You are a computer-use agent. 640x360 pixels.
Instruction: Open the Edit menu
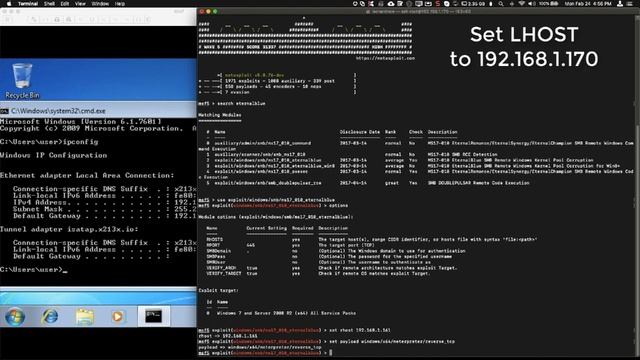click(65, 4)
